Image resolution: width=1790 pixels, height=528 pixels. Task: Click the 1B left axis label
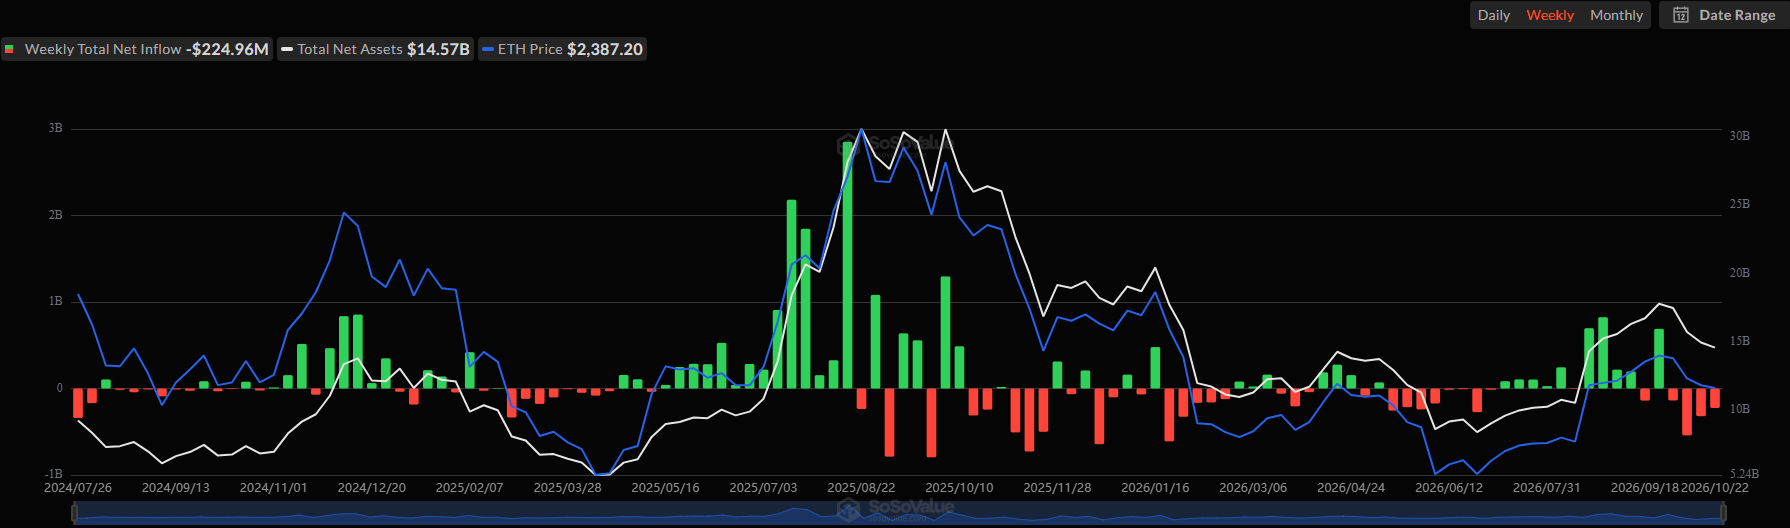pyautogui.click(x=56, y=301)
